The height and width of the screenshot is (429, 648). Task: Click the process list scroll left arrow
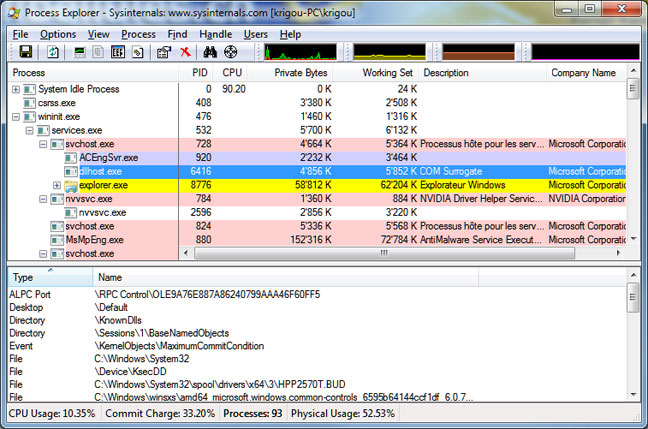(x=186, y=253)
